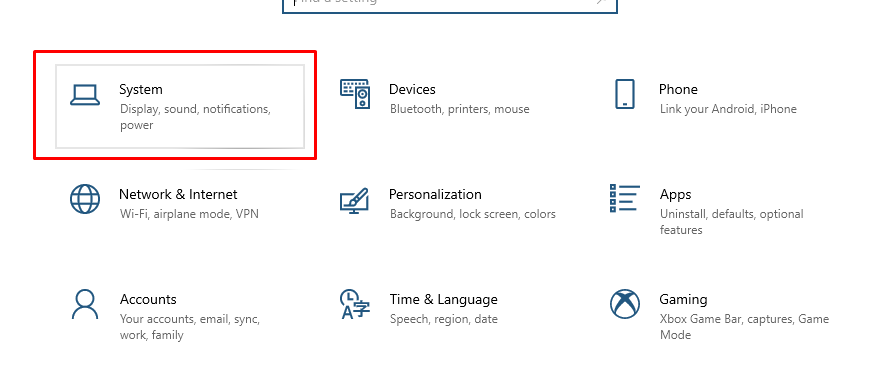Open the Time & Language heading
Image resolution: width=880 pixels, height=381 pixels.
click(x=443, y=300)
